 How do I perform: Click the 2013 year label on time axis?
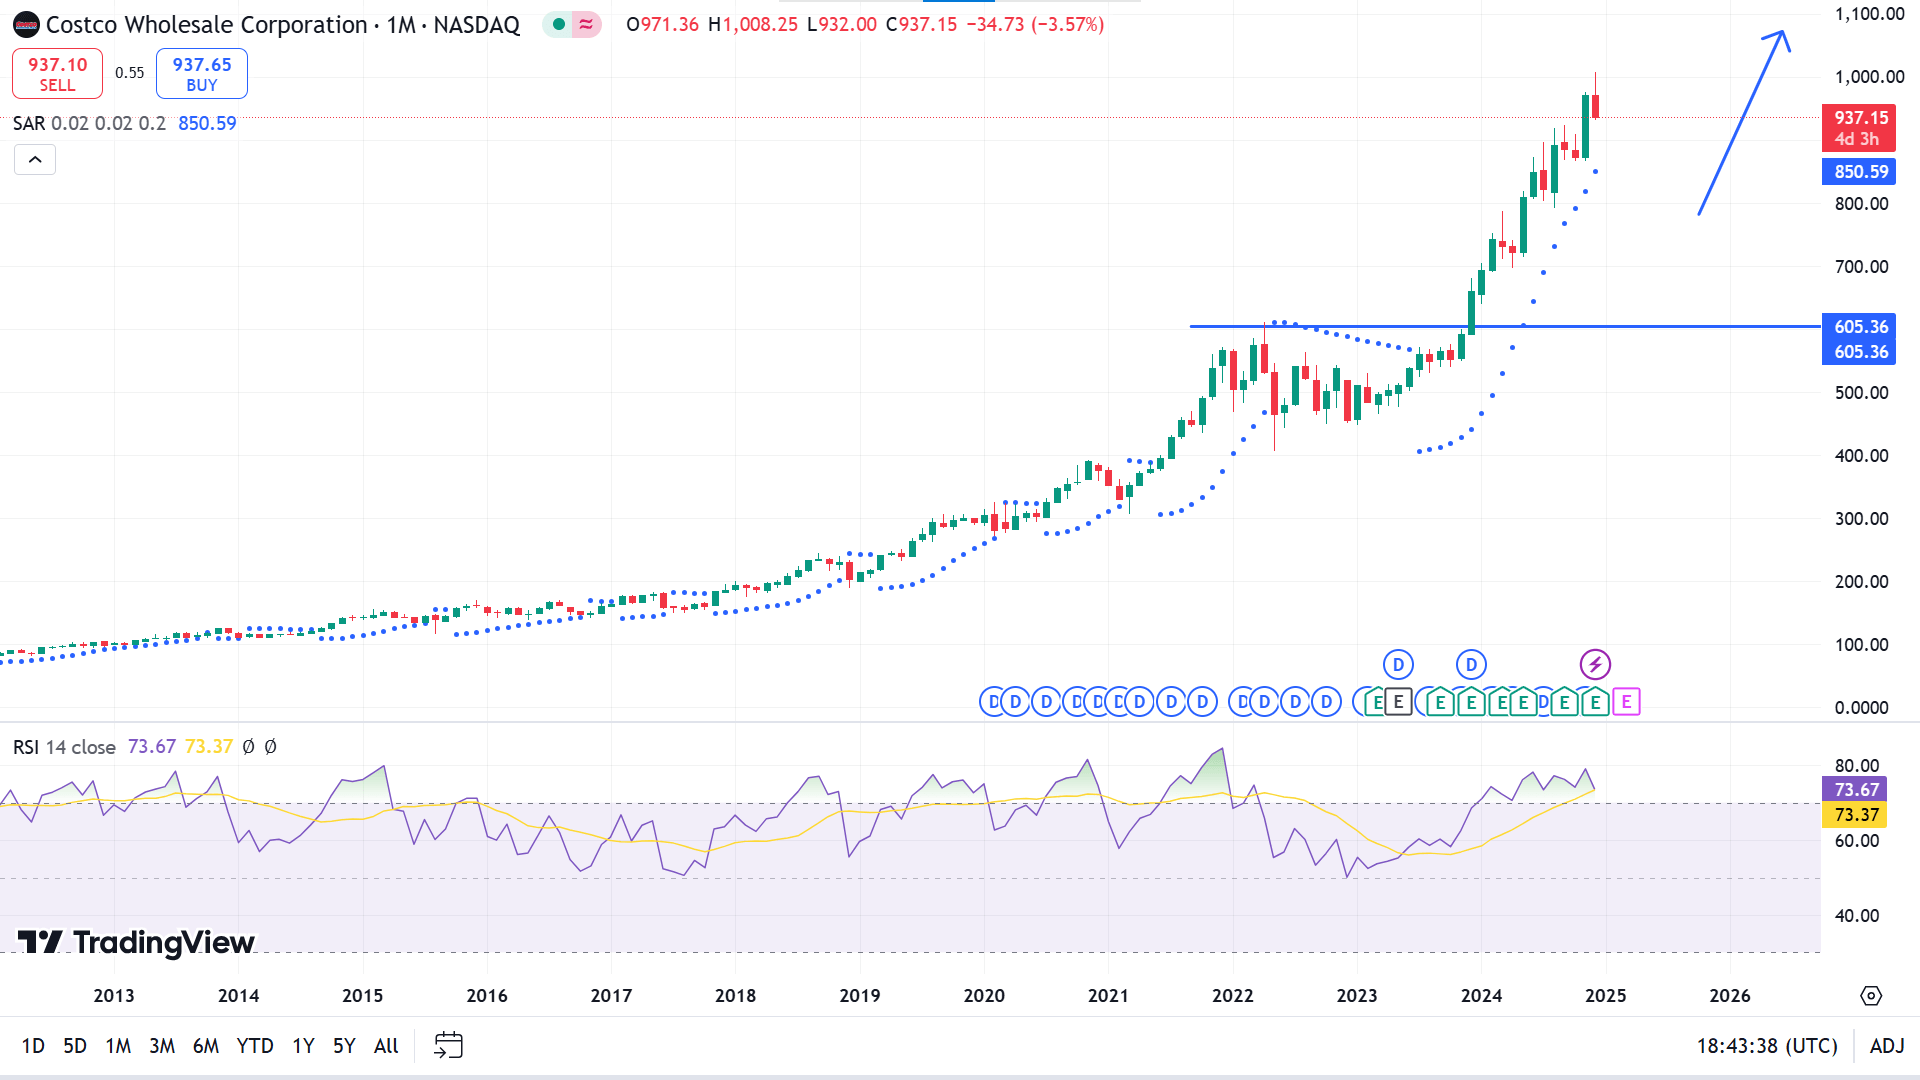pos(114,996)
